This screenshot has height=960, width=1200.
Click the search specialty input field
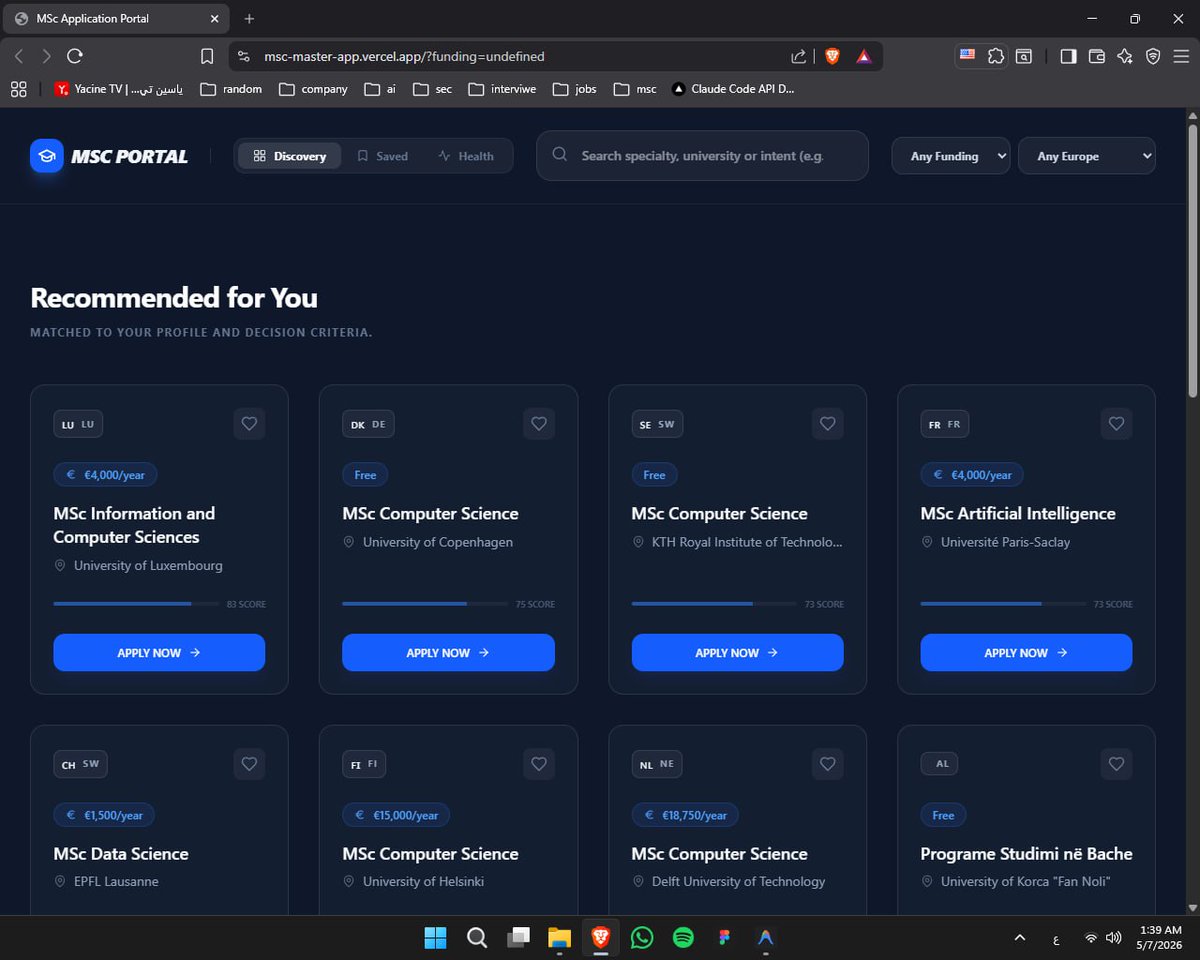coord(702,156)
